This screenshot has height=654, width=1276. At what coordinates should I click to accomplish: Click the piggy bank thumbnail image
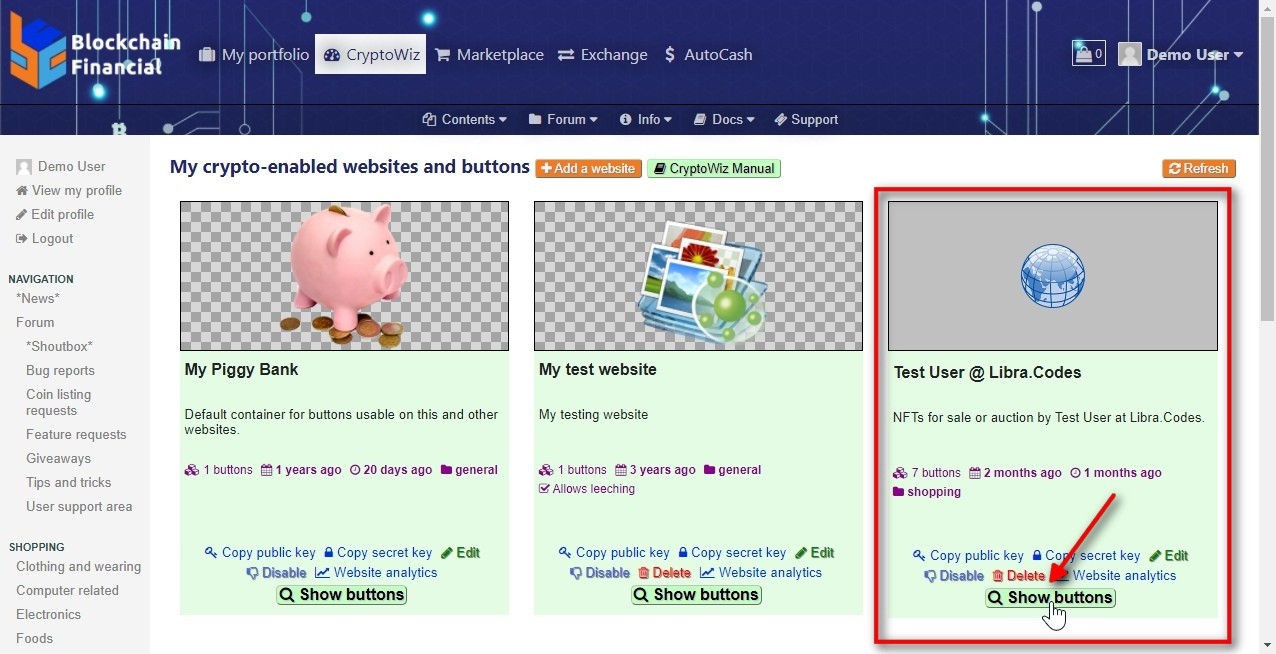tap(344, 275)
